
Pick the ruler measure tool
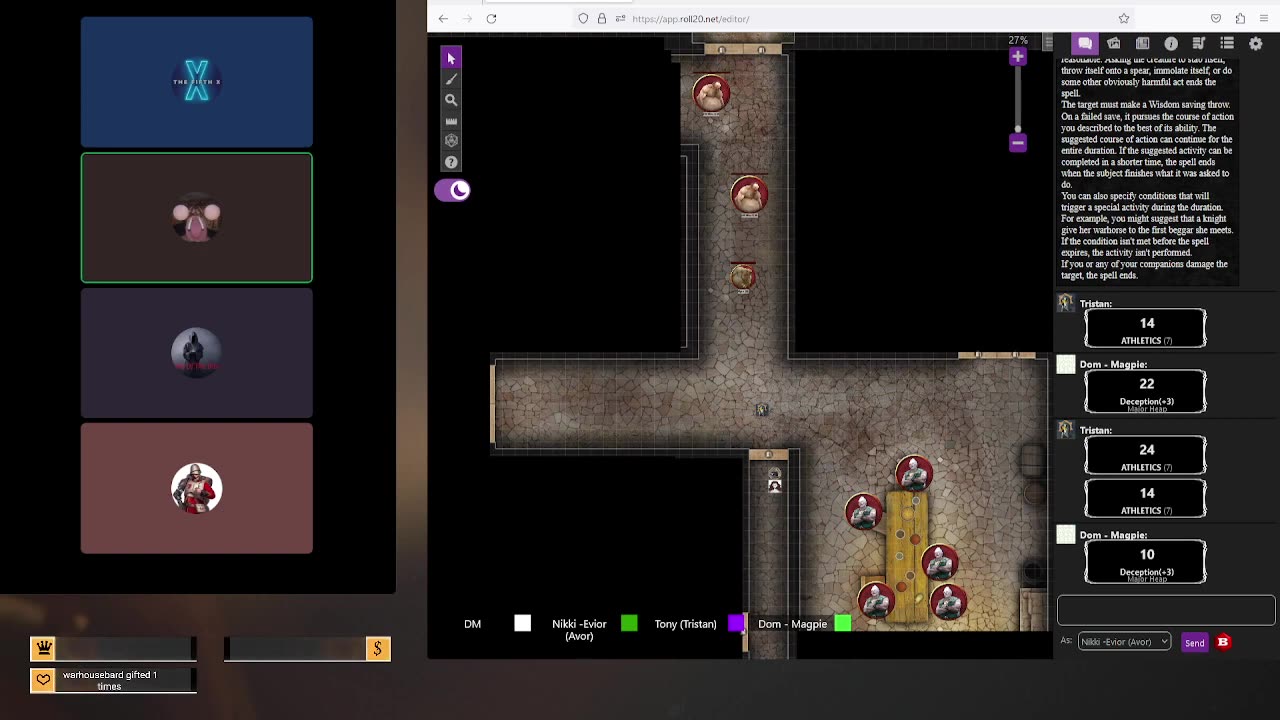(451, 121)
